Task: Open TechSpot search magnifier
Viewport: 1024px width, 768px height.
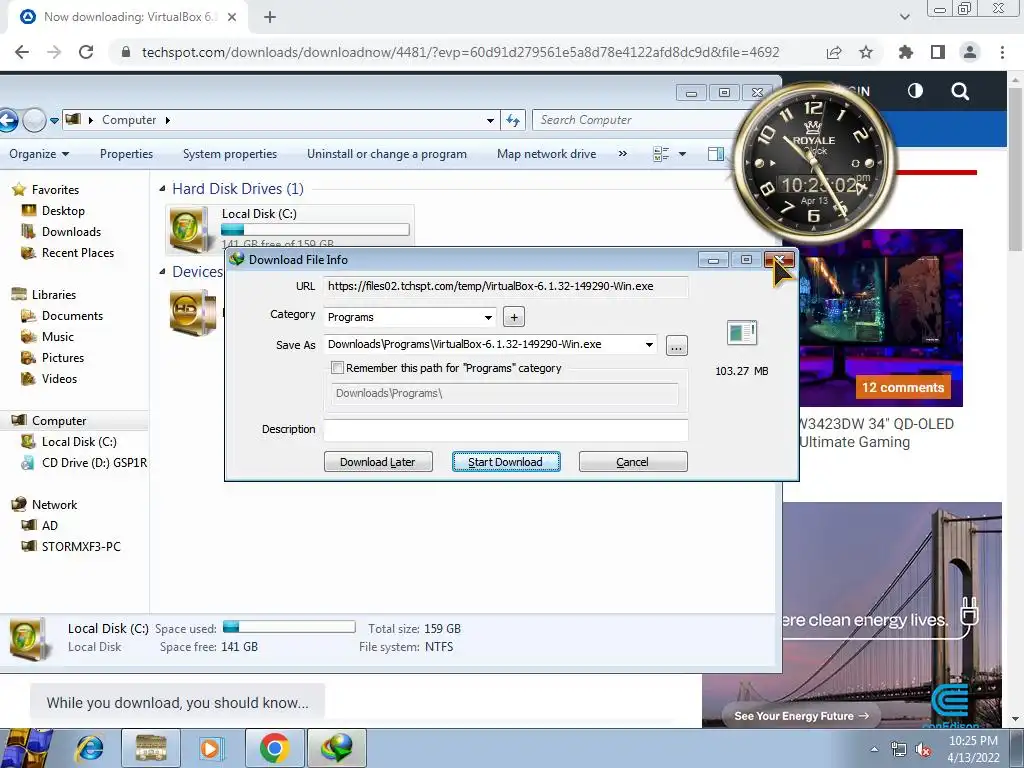Action: tap(959, 91)
